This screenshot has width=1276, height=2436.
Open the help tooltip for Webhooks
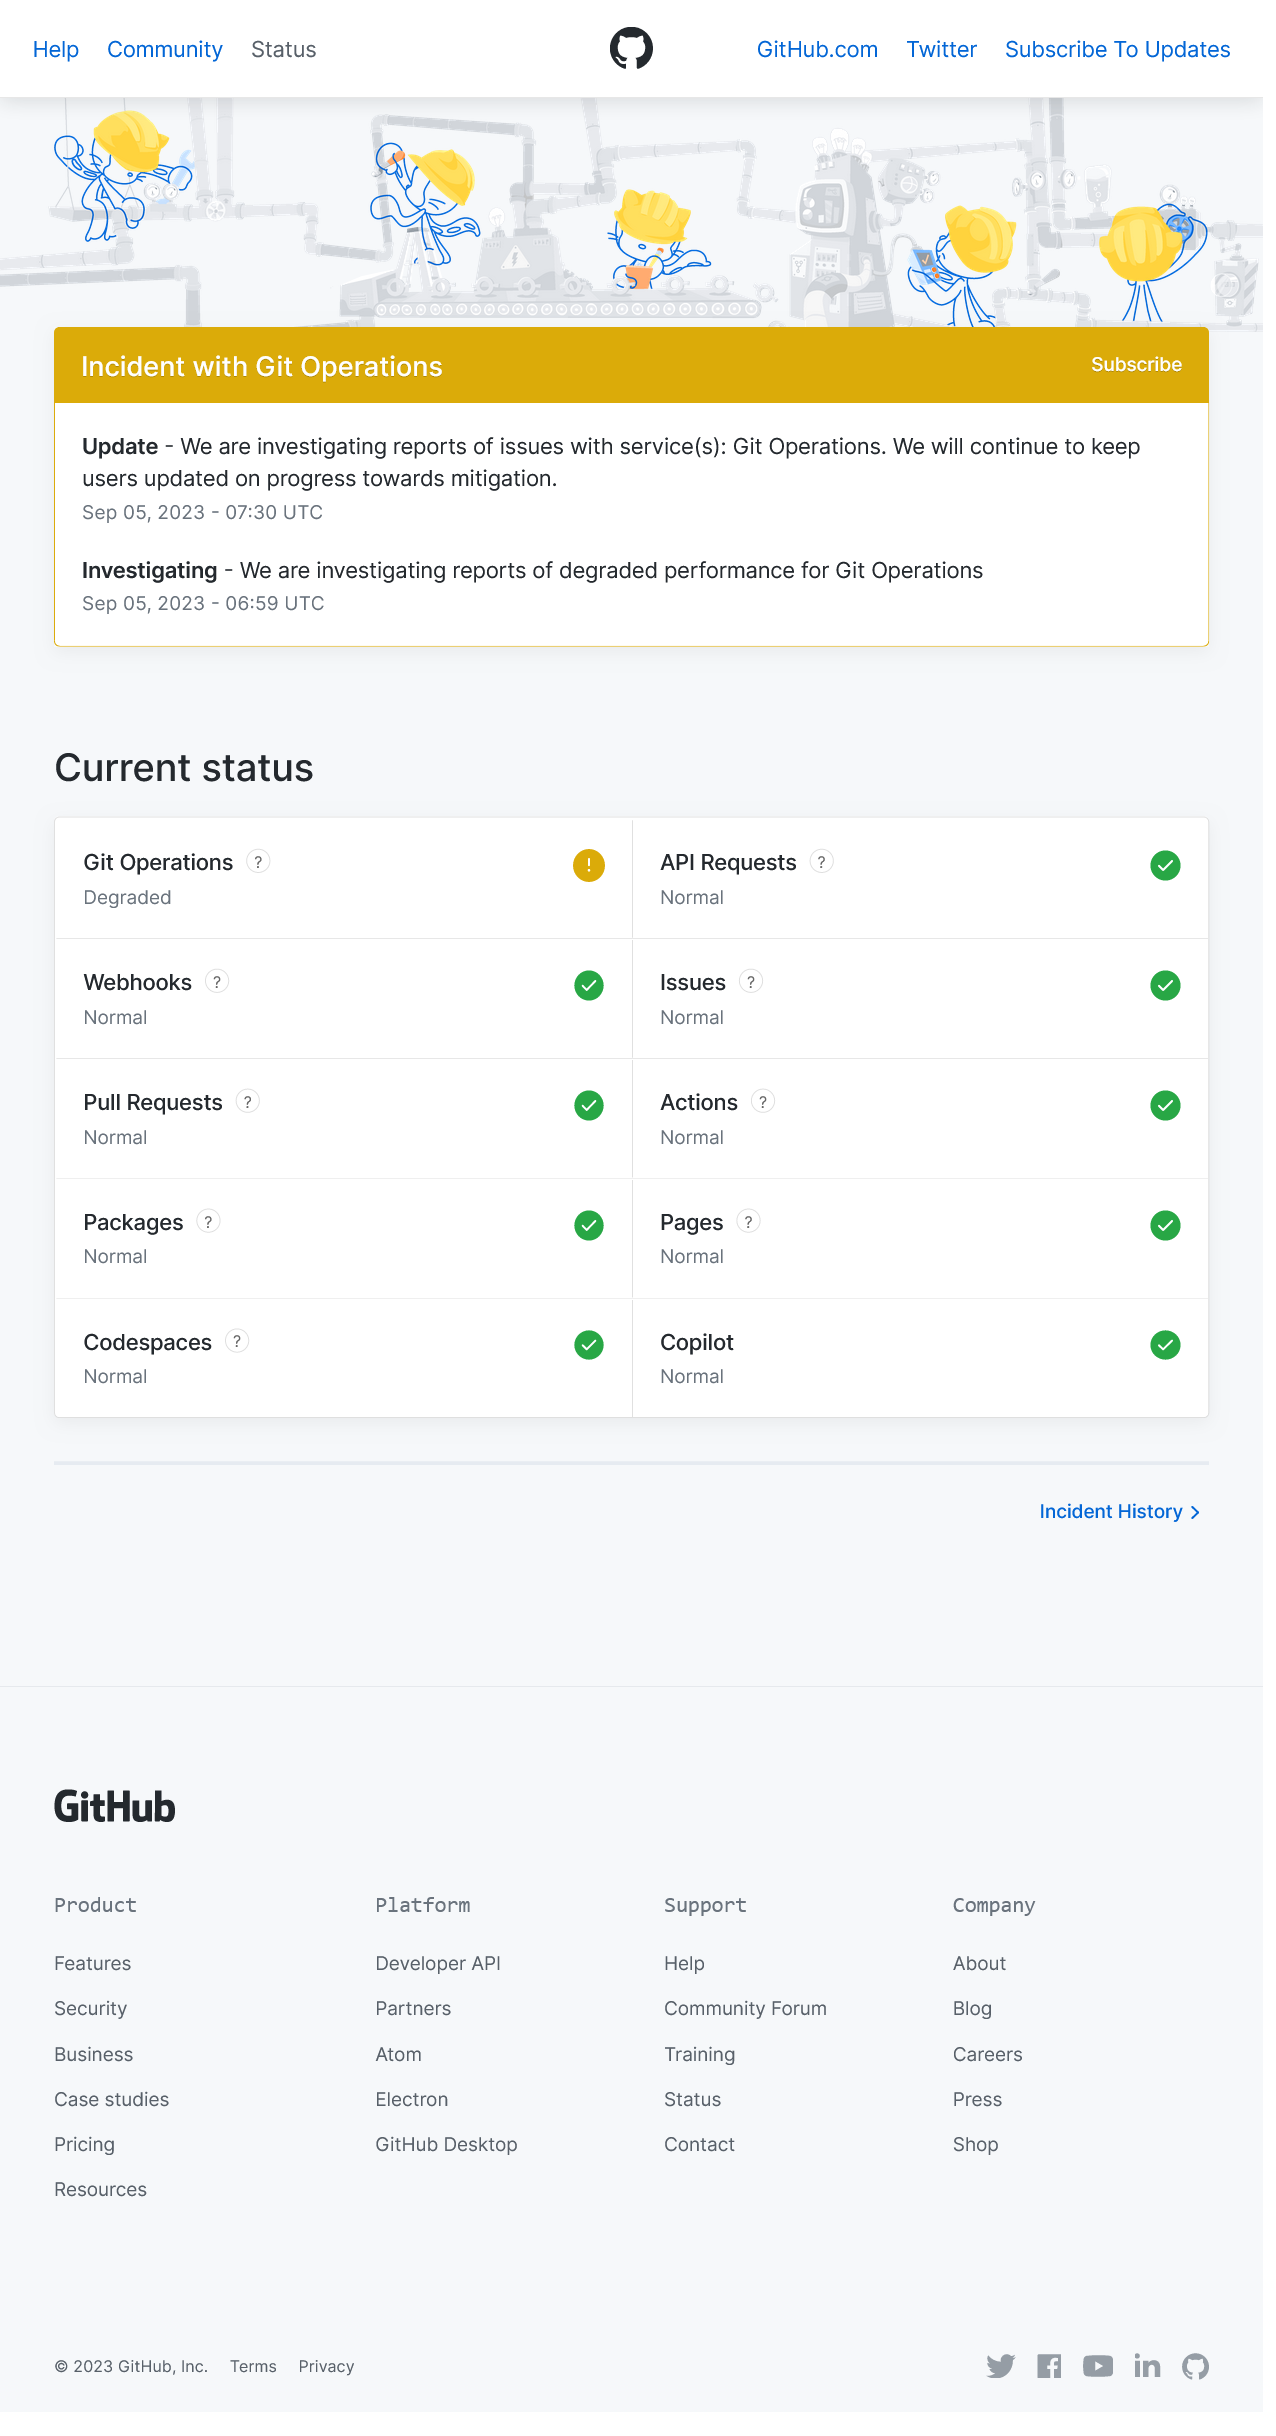[217, 981]
